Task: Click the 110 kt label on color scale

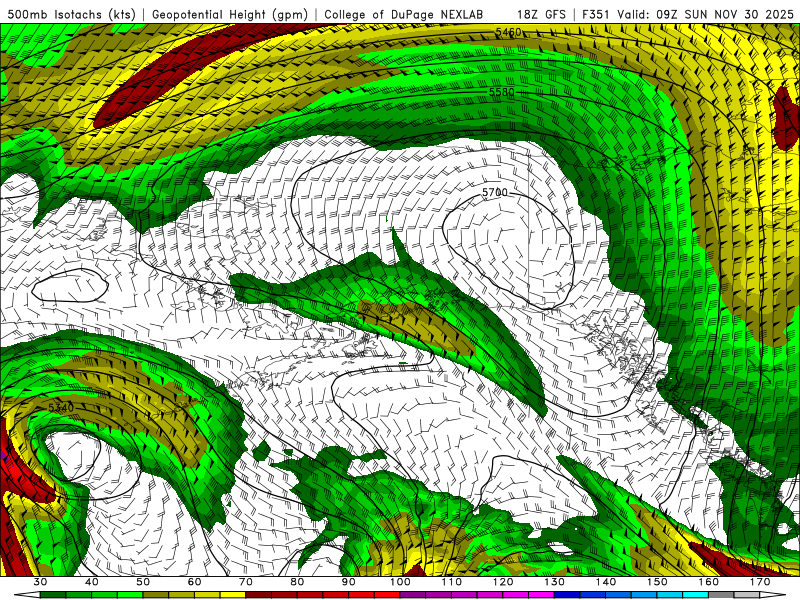Action: (452, 582)
